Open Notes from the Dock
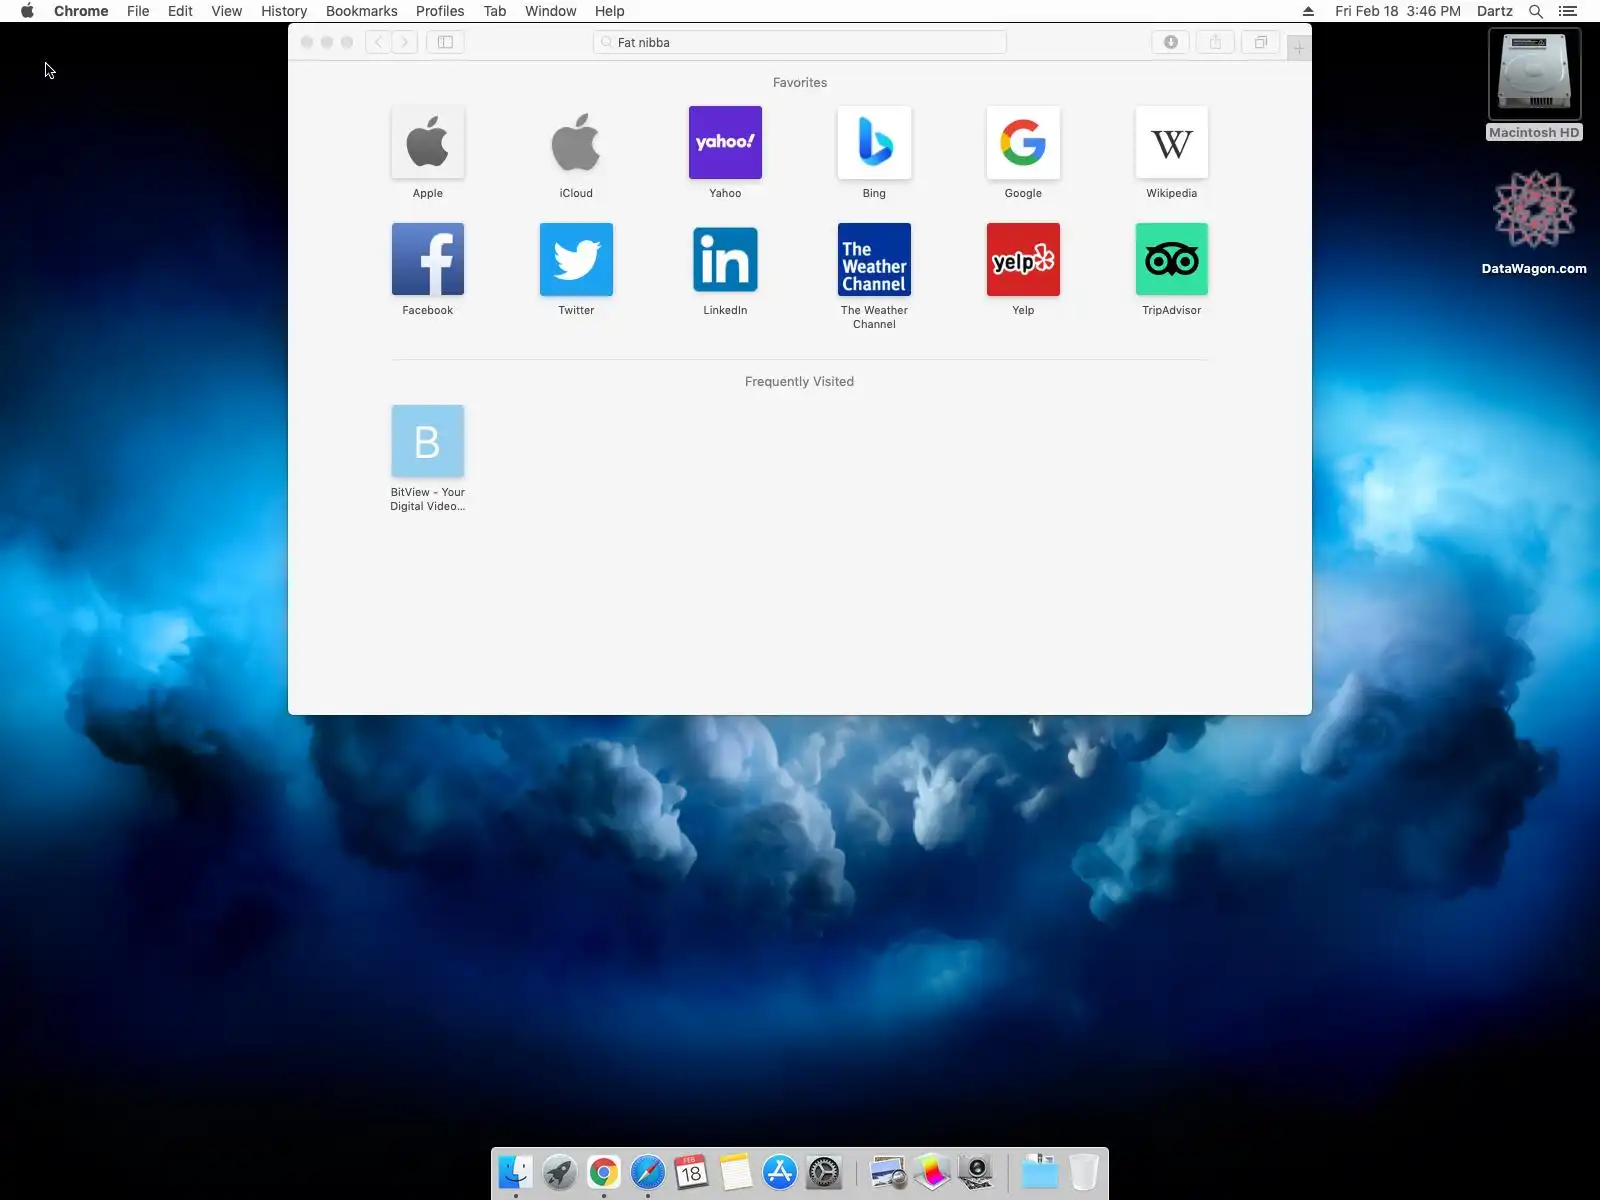The width and height of the screenshot is (1600, 1200). (736, 1172)
